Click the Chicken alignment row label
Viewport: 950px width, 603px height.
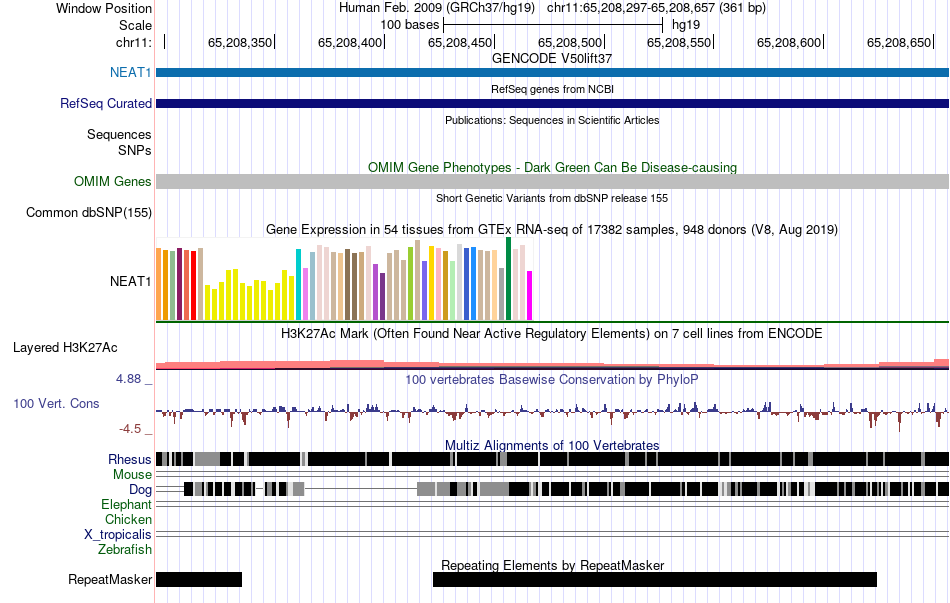click(x=128, y=519)
